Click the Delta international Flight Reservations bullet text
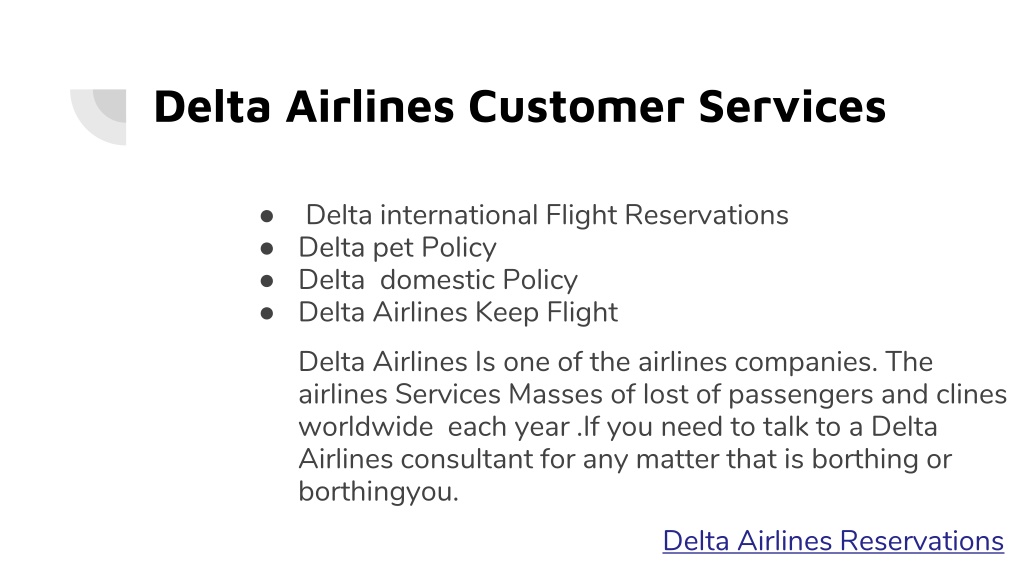 pos(547,216)
